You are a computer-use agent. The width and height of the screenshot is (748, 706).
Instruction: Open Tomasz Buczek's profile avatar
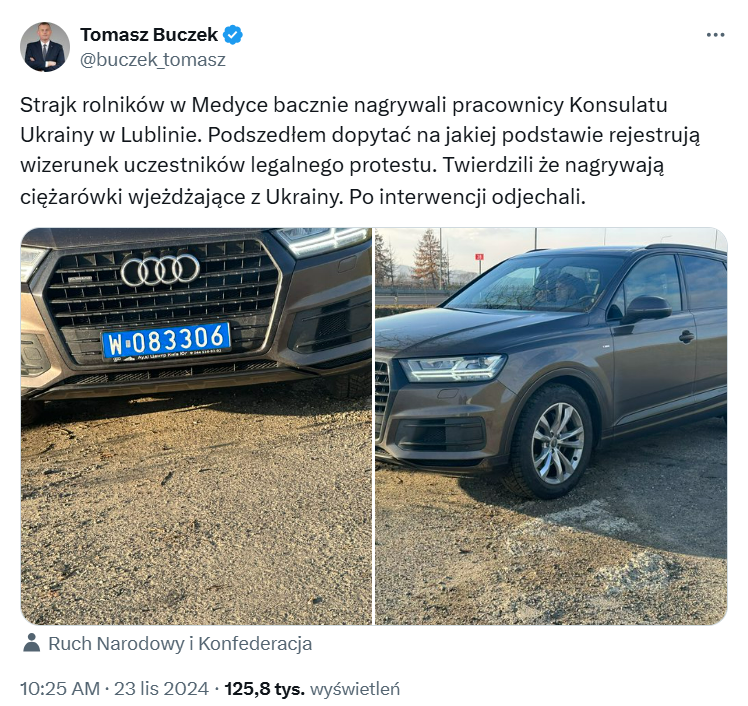click(x=45, y=47)
